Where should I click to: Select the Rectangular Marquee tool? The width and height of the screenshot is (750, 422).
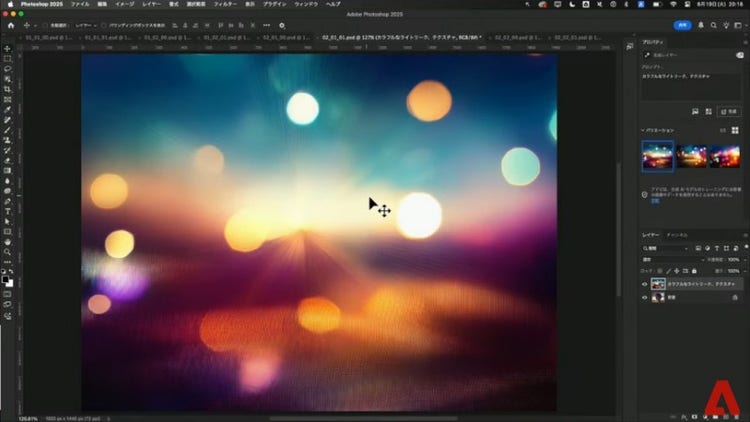pyautogui.click(x=7, y=58)
